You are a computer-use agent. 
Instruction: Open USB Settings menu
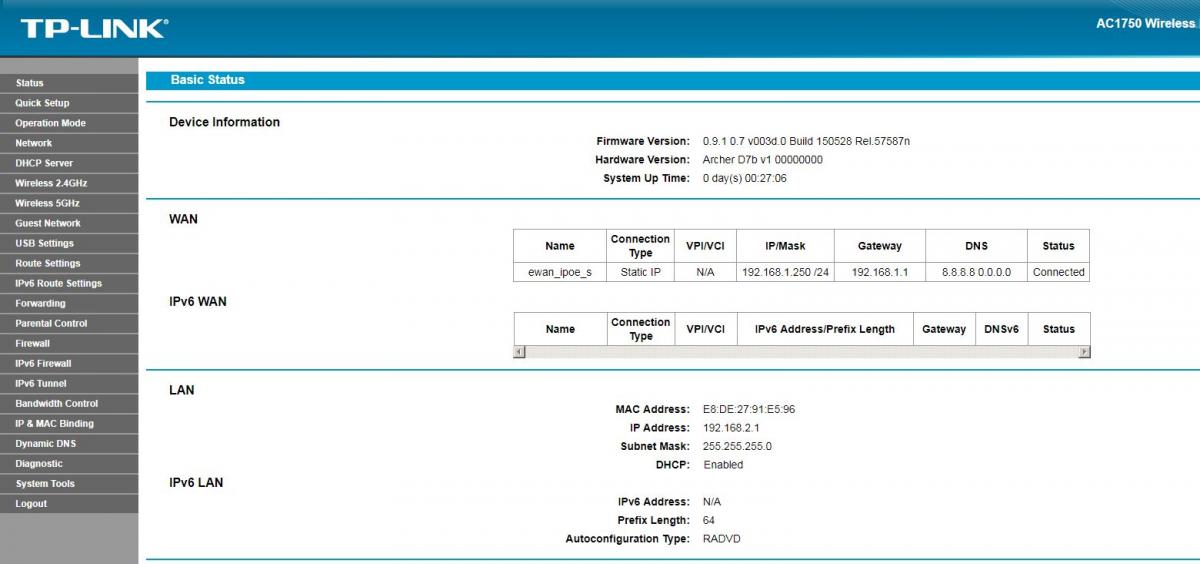69,243
